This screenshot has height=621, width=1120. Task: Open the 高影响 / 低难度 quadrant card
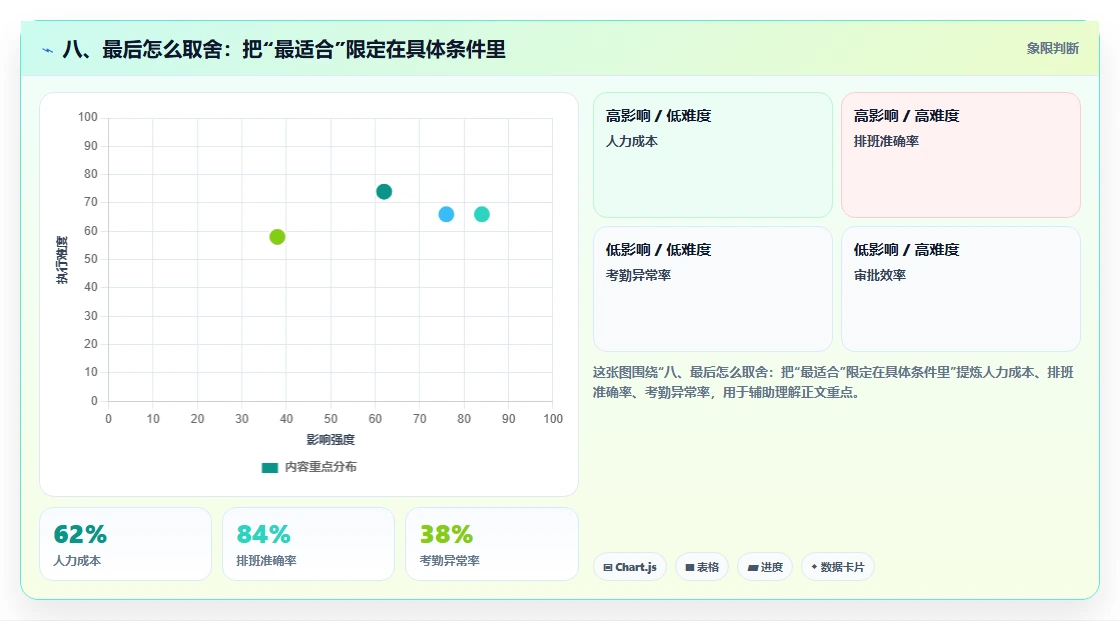[x=713, y=154]
